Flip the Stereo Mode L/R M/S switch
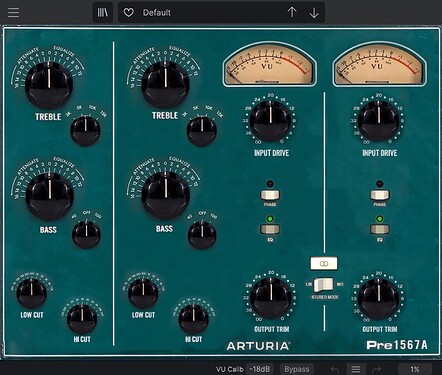 [x=324, y=284]
